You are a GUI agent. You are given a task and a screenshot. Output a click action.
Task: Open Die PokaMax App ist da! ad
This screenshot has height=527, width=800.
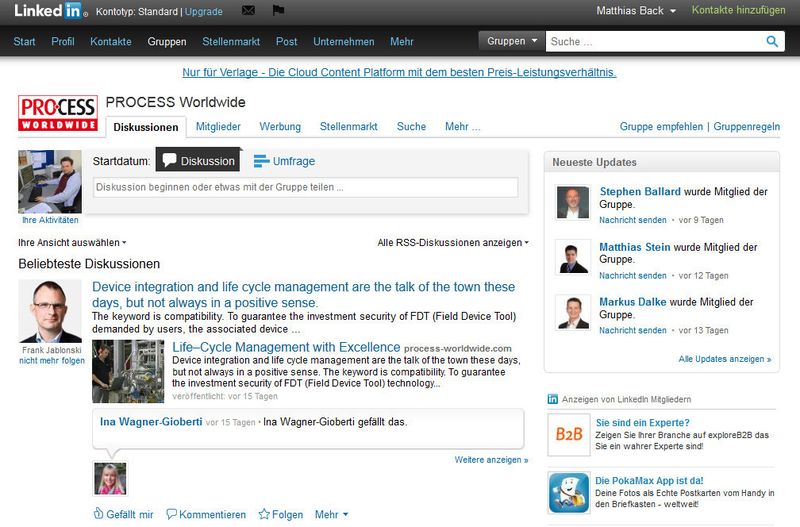tap(649, 480)
